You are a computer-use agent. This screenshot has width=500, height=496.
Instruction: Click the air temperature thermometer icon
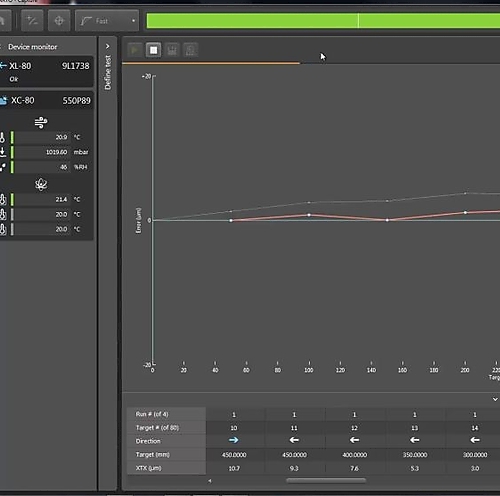pyautogui.click(x=3, y=137)
